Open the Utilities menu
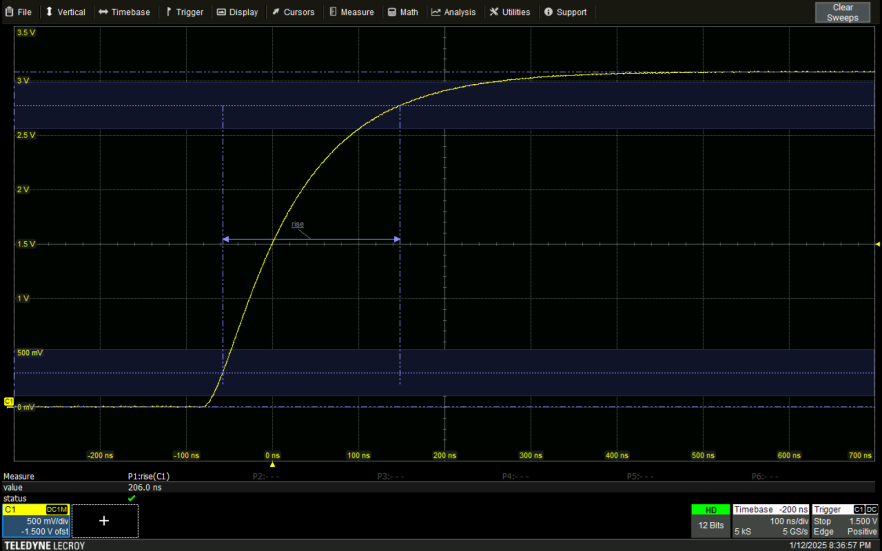Screen dimensions: 882x551 point(510,12)
